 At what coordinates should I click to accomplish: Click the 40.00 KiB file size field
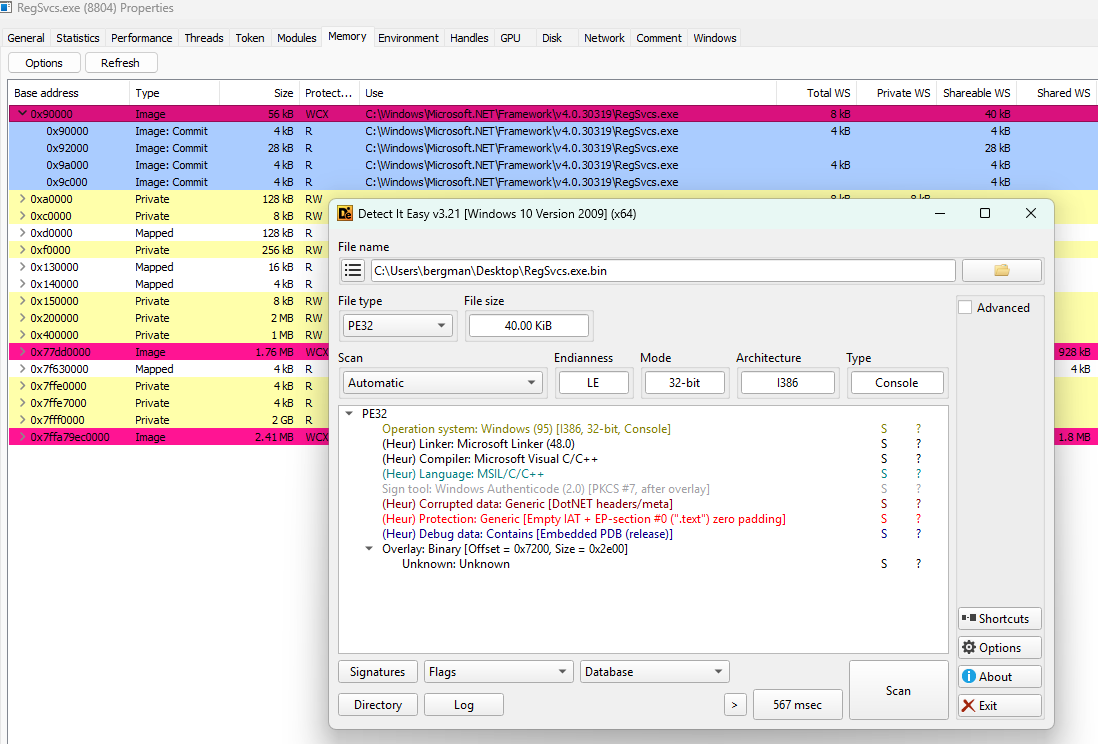529,326
